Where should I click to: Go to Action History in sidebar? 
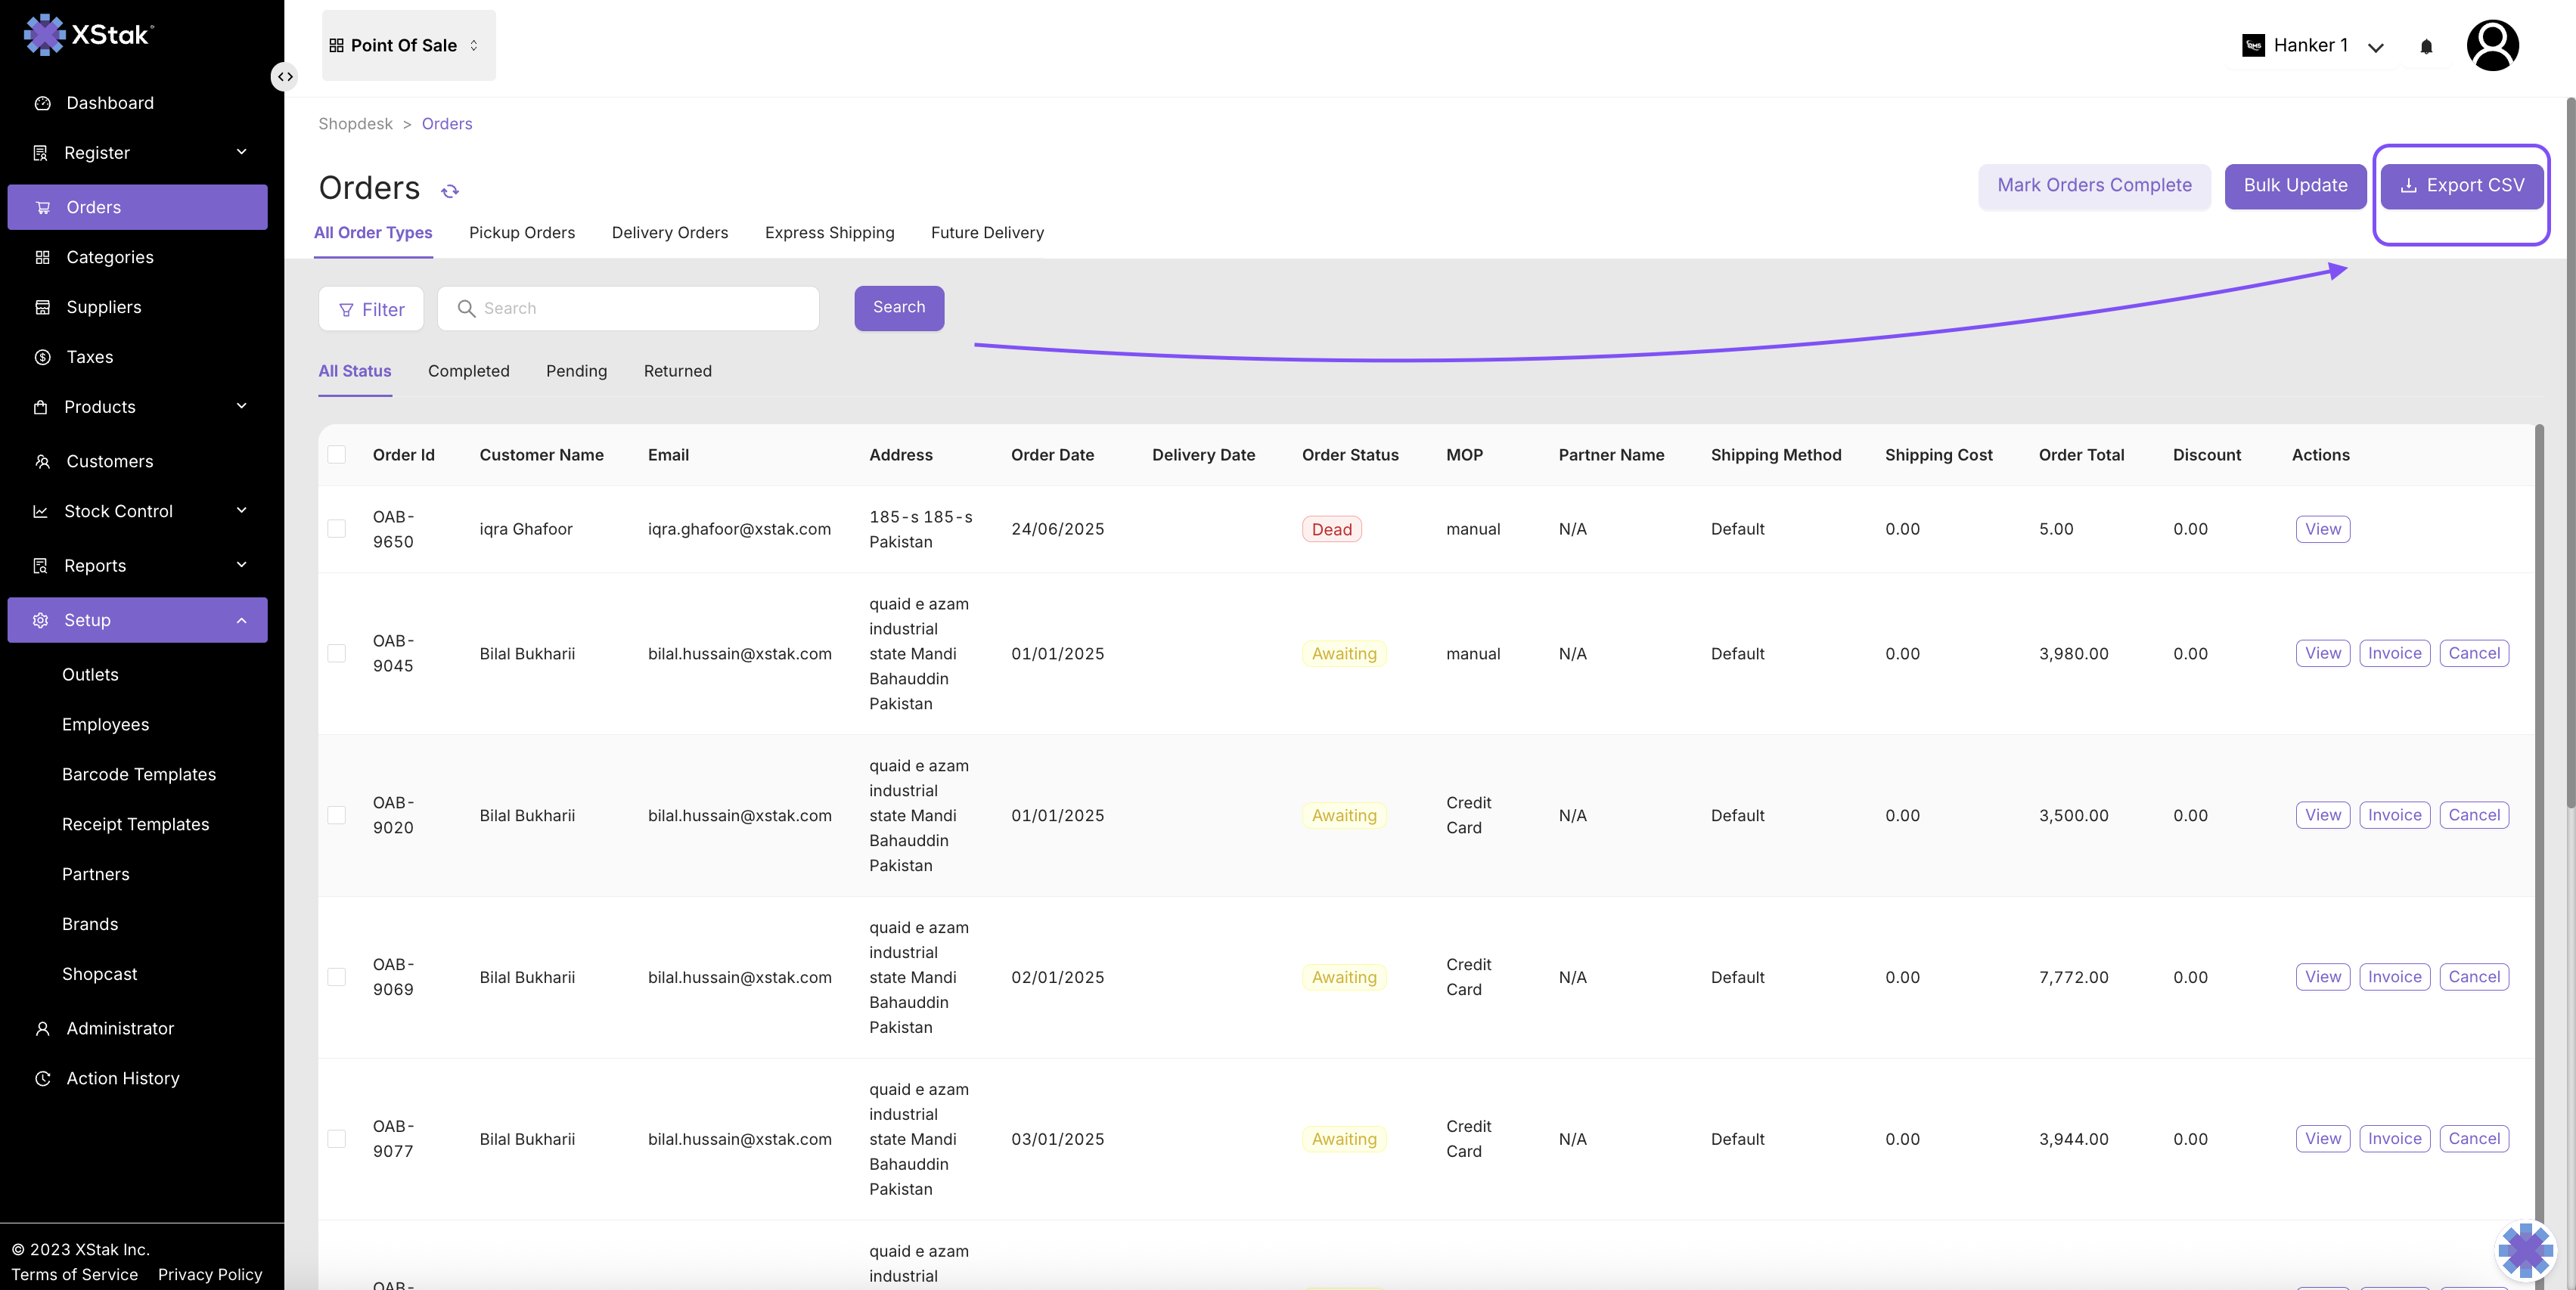click(122, 1078)
